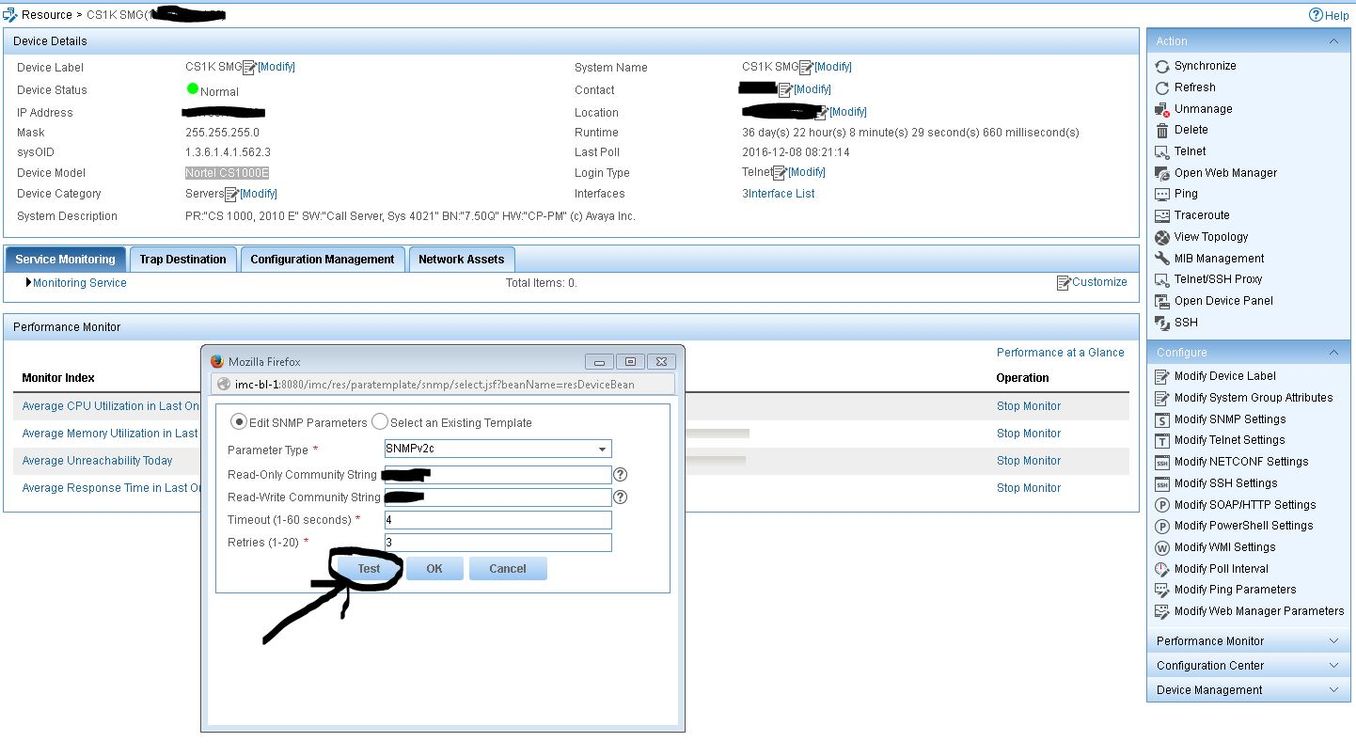Image resolution: width=1356 pixels, height=755 pixels.
Task: Open Modify Ping Parameters
Action: pos(1235,590)
